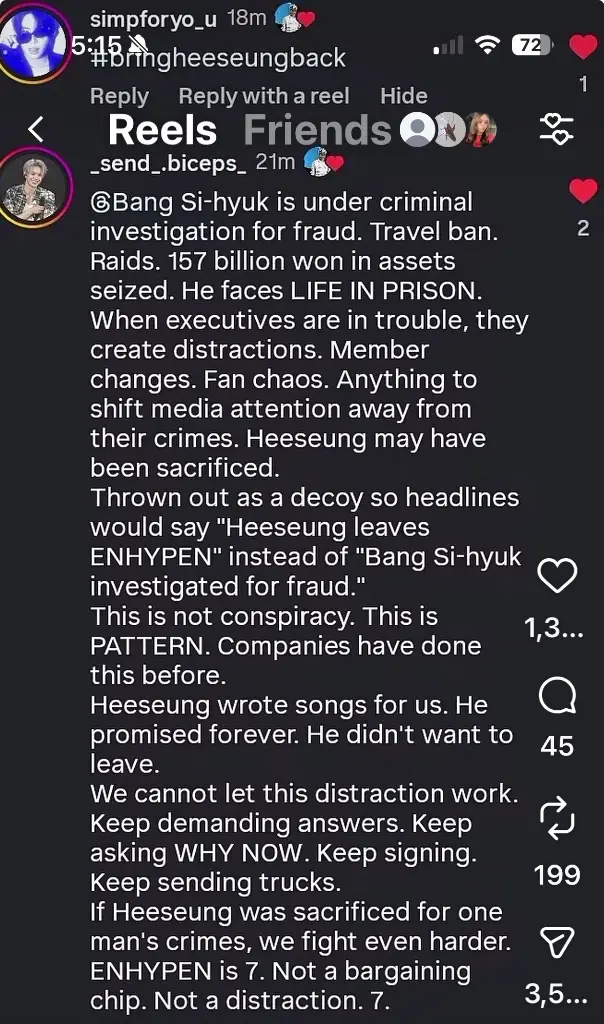Tap the Threads icon in the comment
Image resolution: width=604 pixels, height=1024 pixels.
tap(100, 202)
